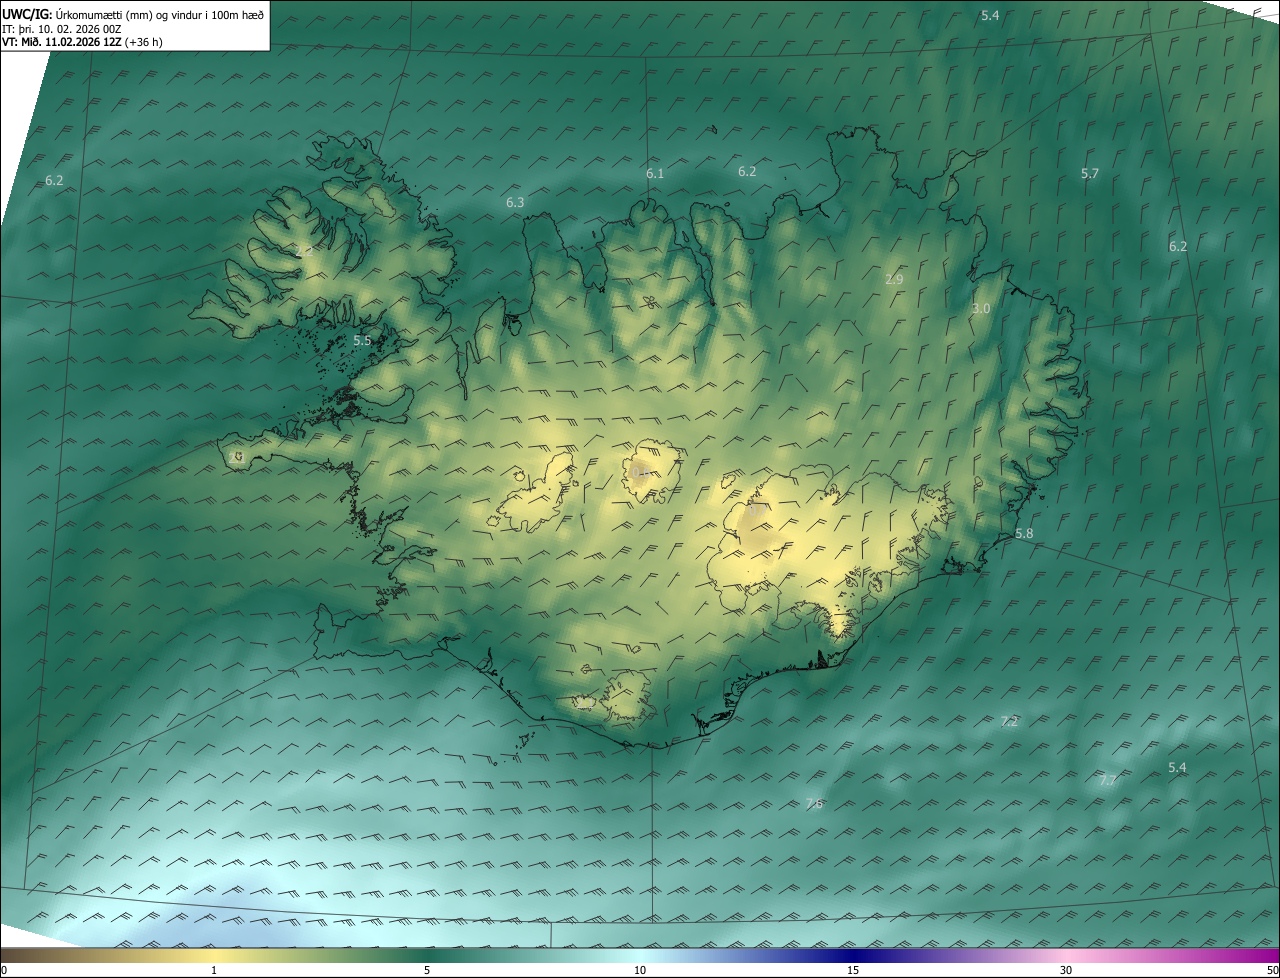Select the 6.2 value beside the 6.1 label
This screenshot has width=1280, height=978.
pos(747,172)
